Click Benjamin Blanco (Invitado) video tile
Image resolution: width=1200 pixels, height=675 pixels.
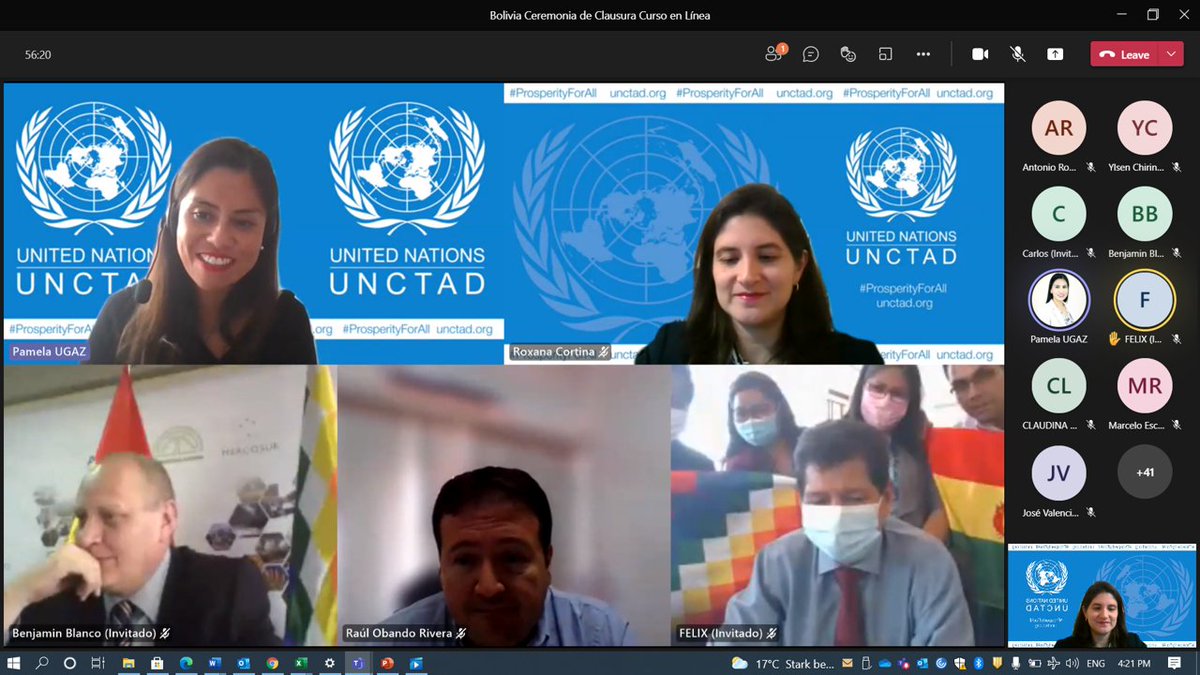tap(170, 505)
